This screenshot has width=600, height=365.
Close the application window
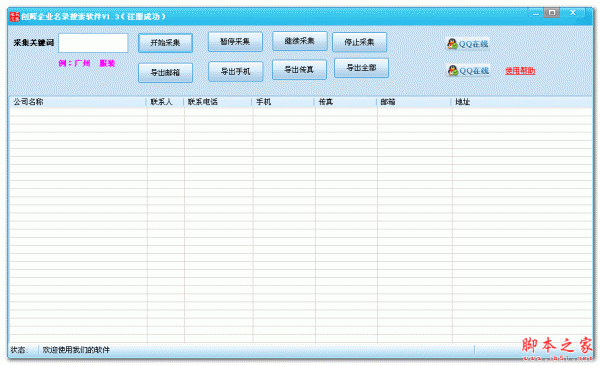[x=573, y=13]
